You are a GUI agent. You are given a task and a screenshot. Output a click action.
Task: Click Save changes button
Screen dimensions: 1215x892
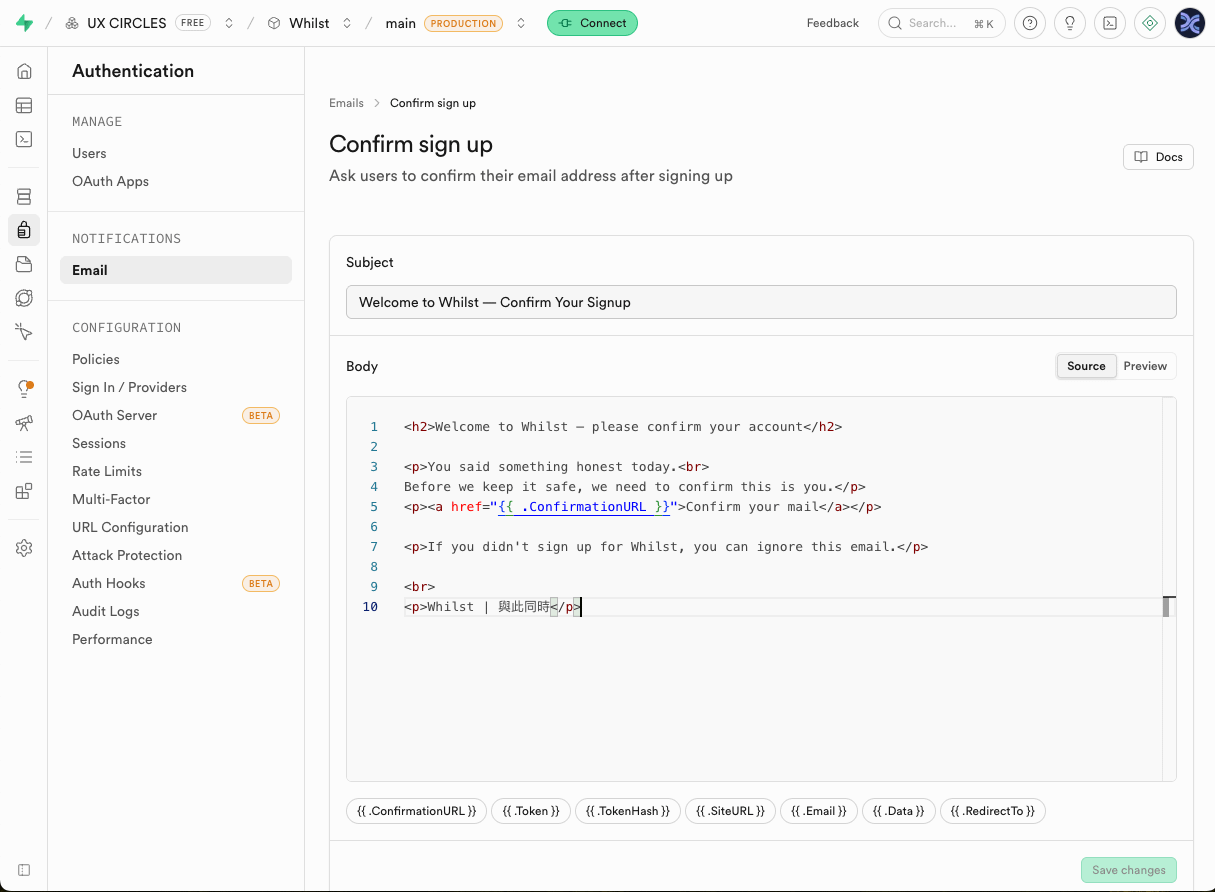1129,870
